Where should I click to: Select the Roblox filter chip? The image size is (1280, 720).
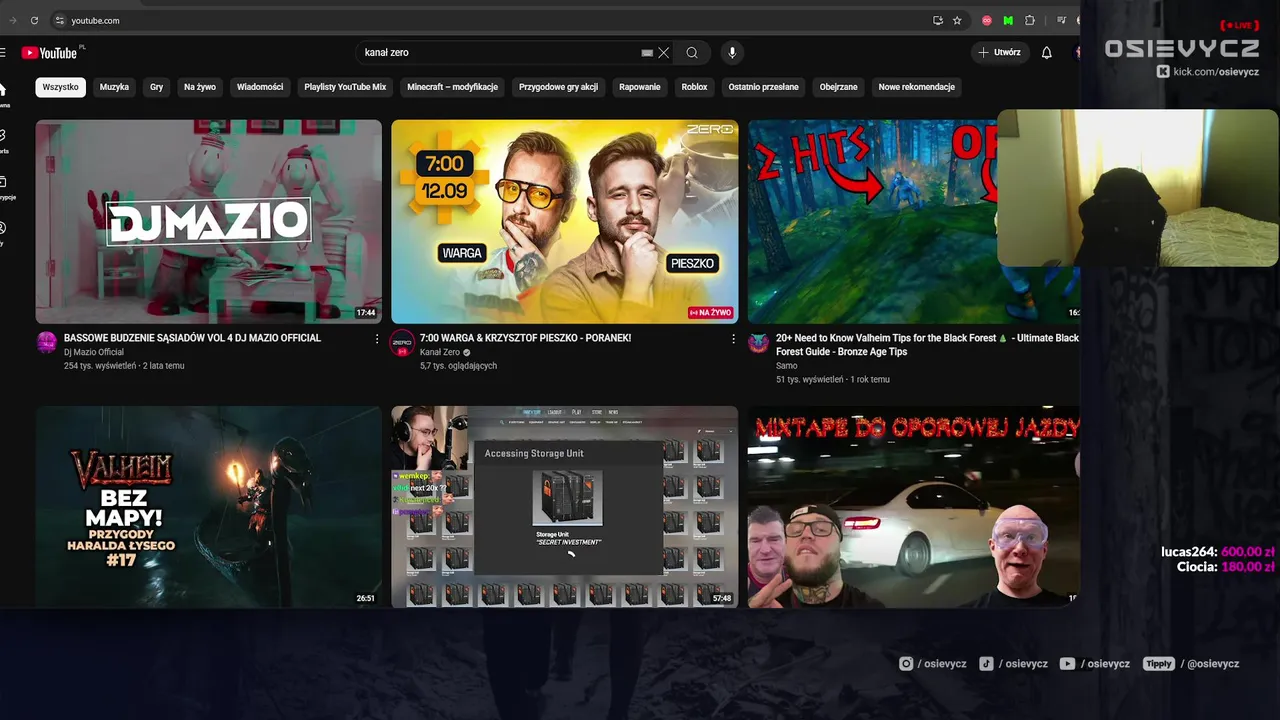(694, 87)
